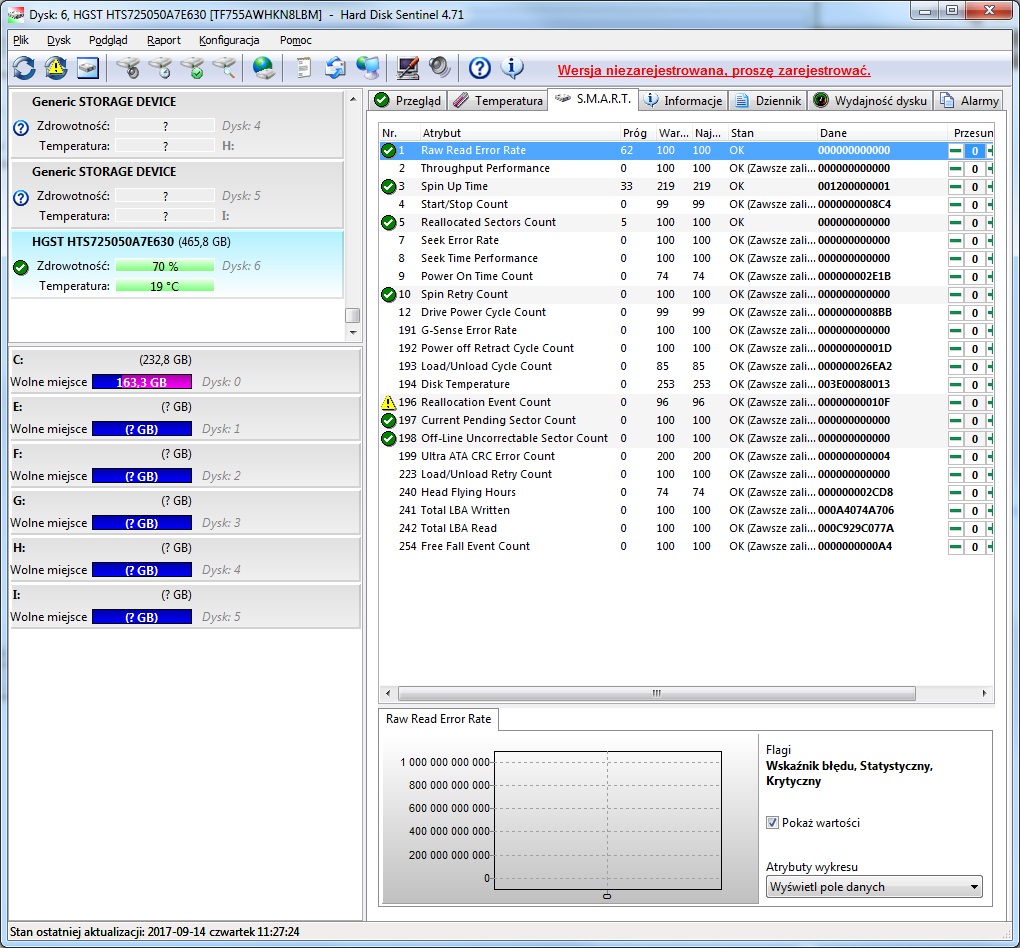Click the warning icon on Reallocation Event Count
1020x948 pixels.
[388, 402]
